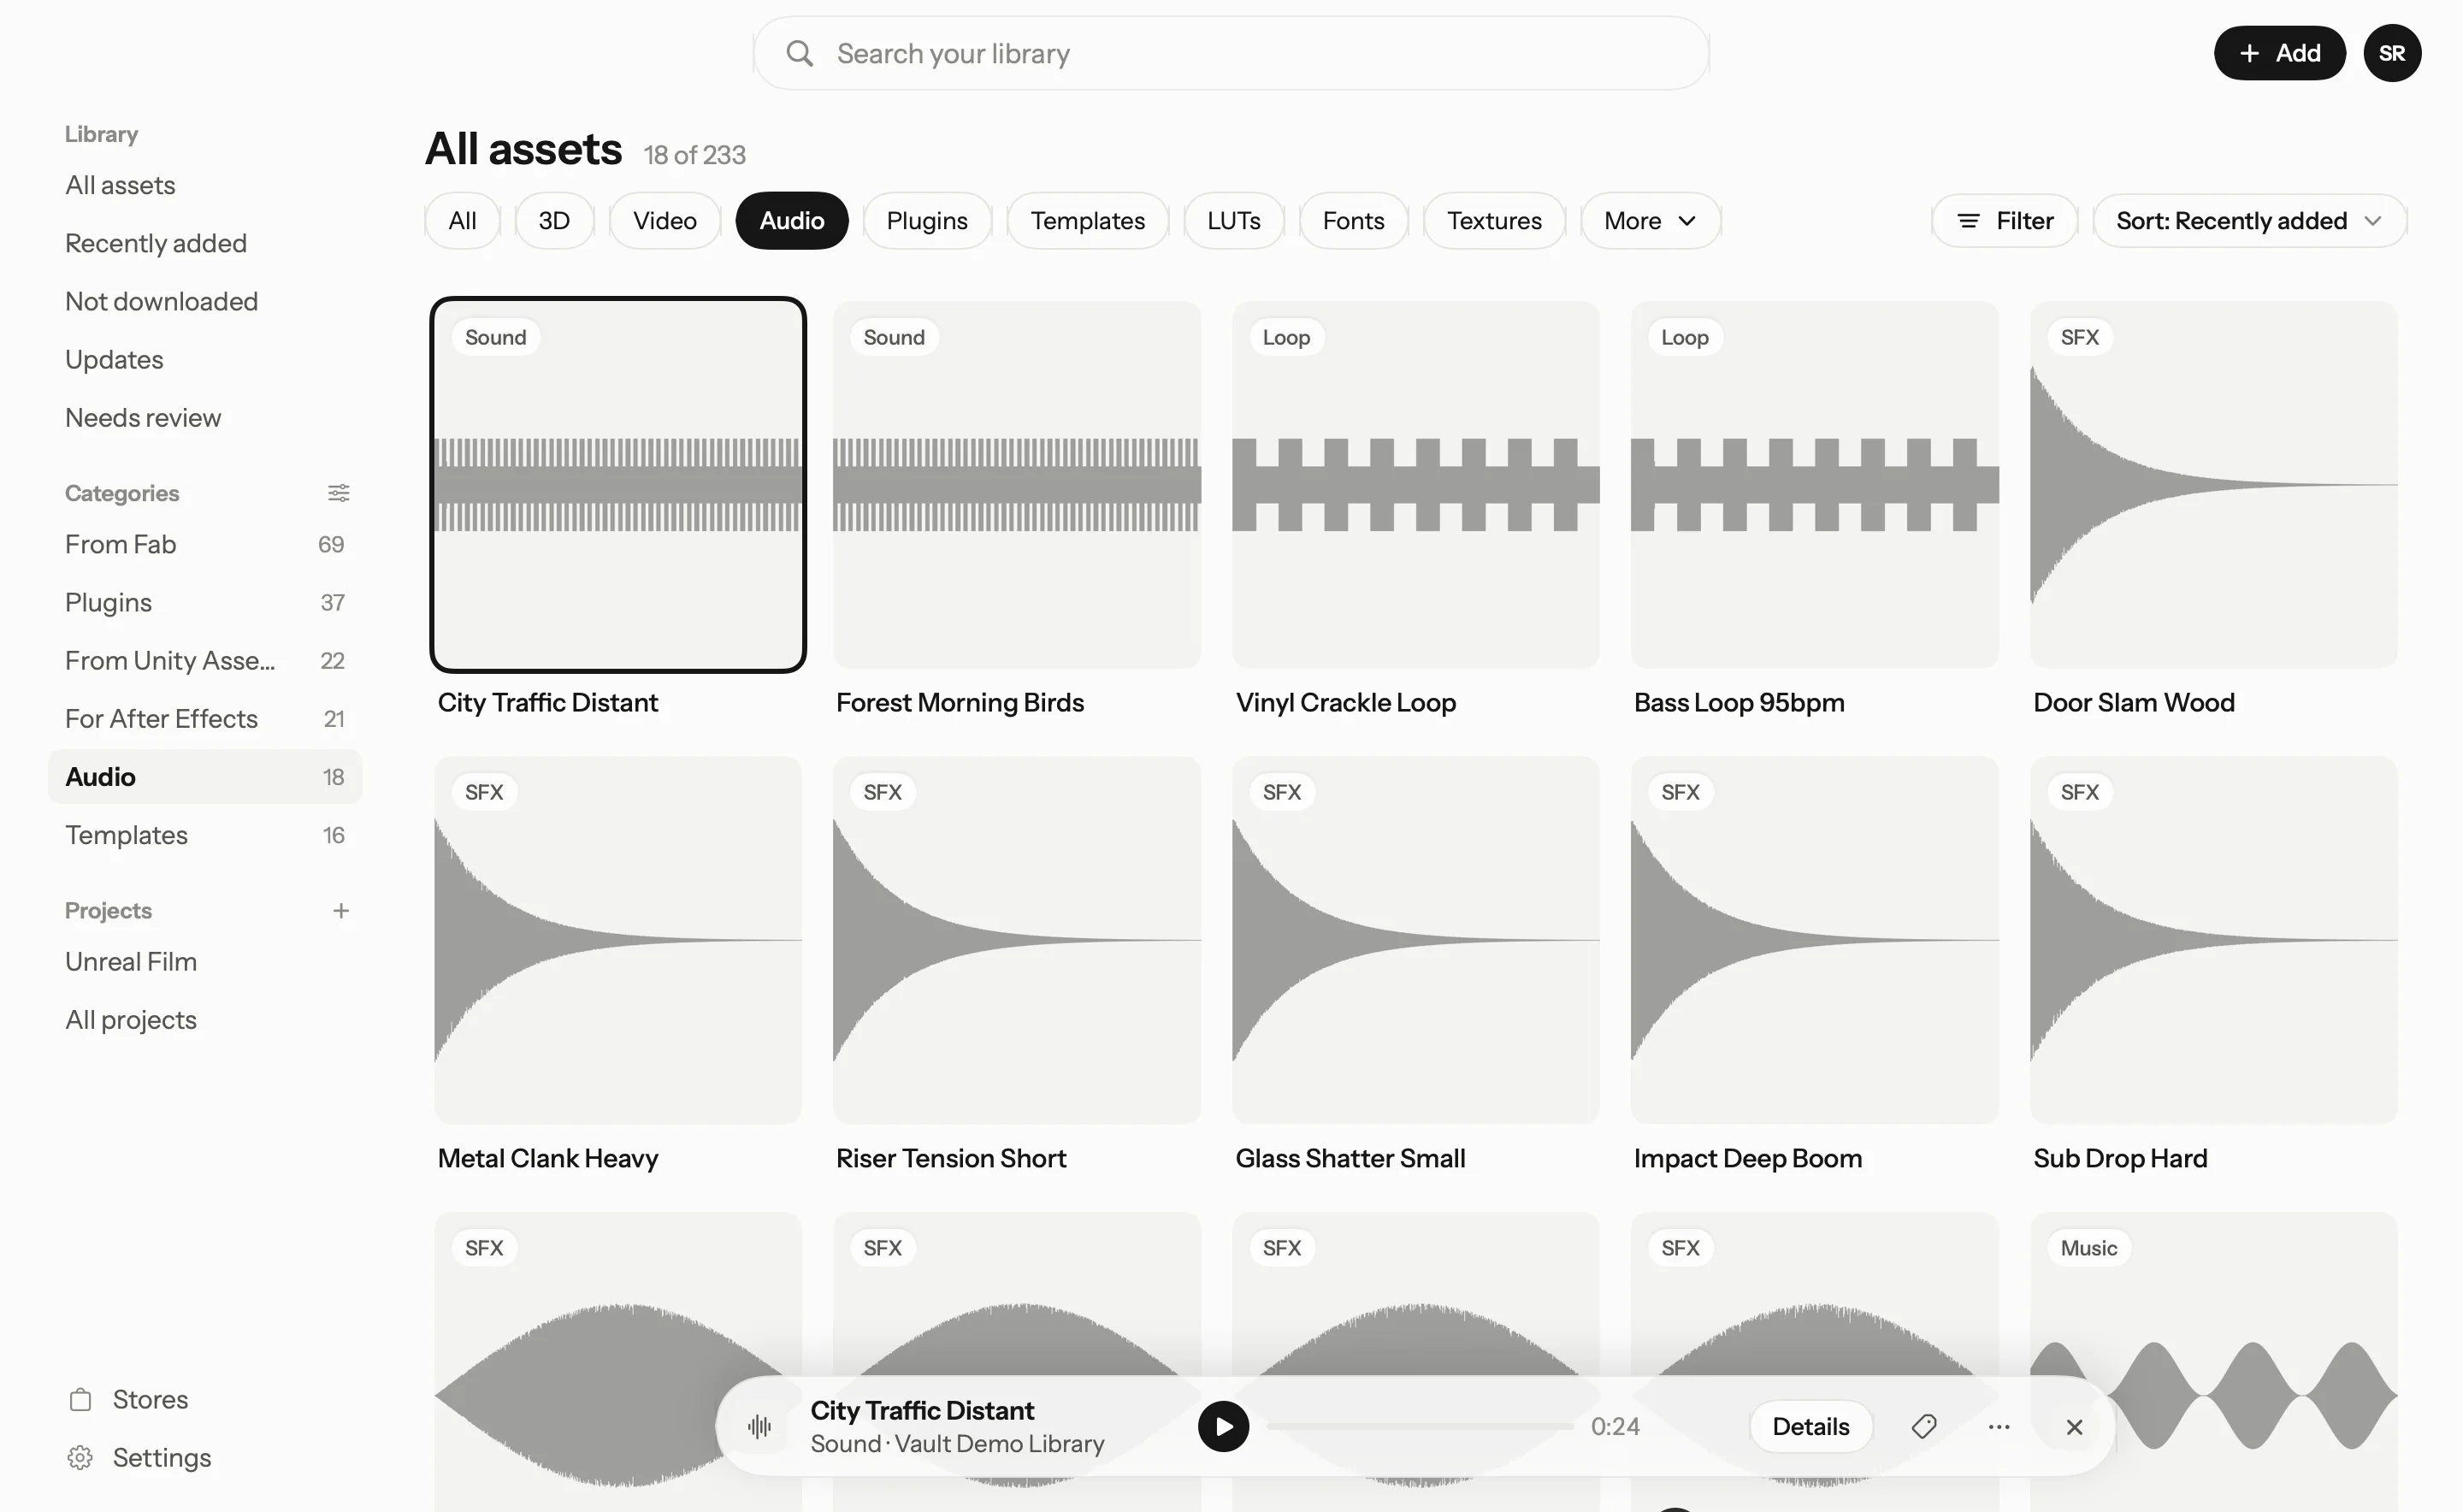Select the Impact Deep Boom thumbnail
Viewport: 2463px width, 1512px height.
pos(1814,940)
